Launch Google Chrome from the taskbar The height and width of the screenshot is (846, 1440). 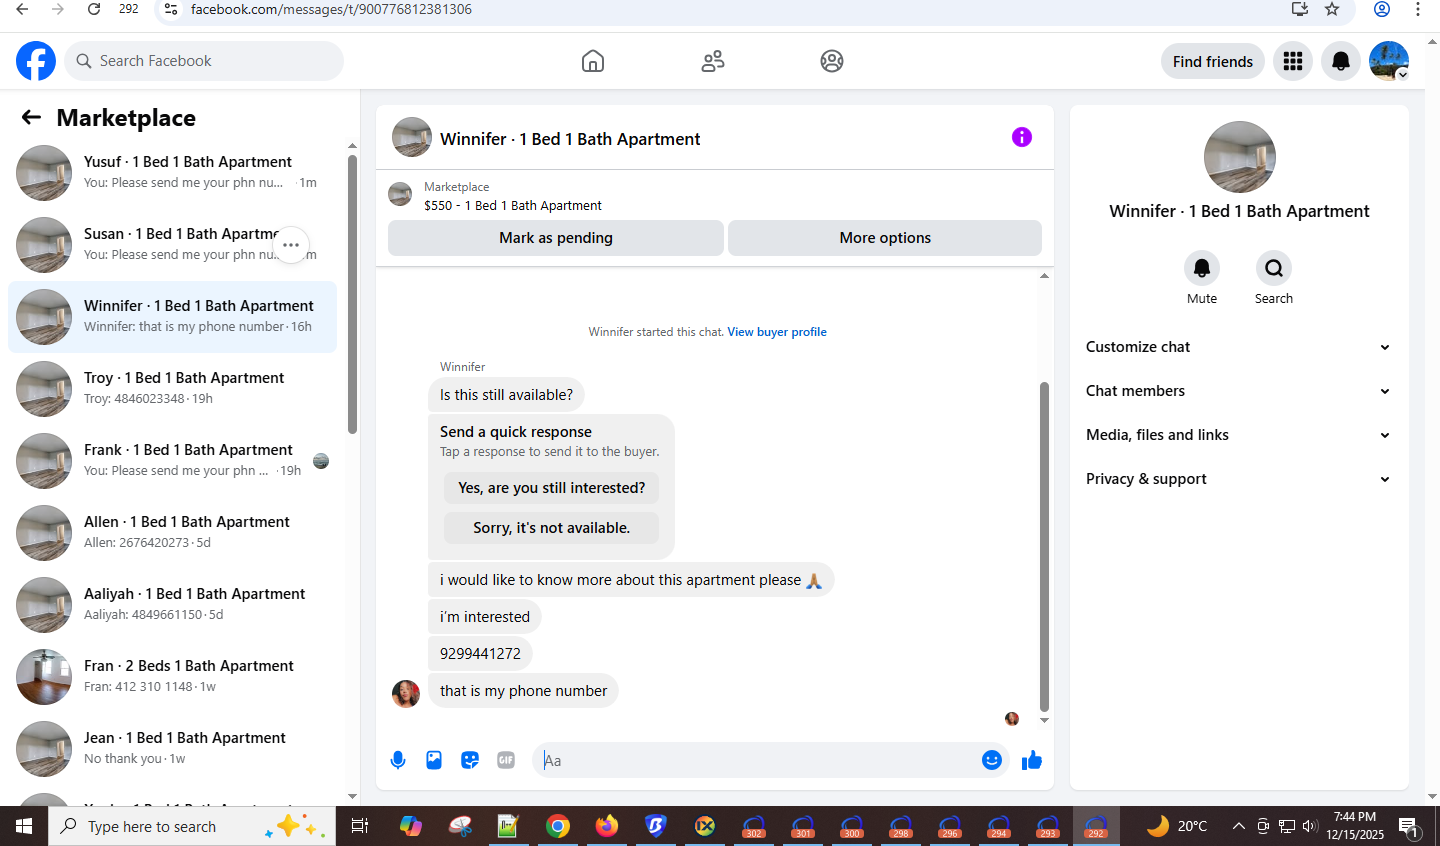(558, 826)
